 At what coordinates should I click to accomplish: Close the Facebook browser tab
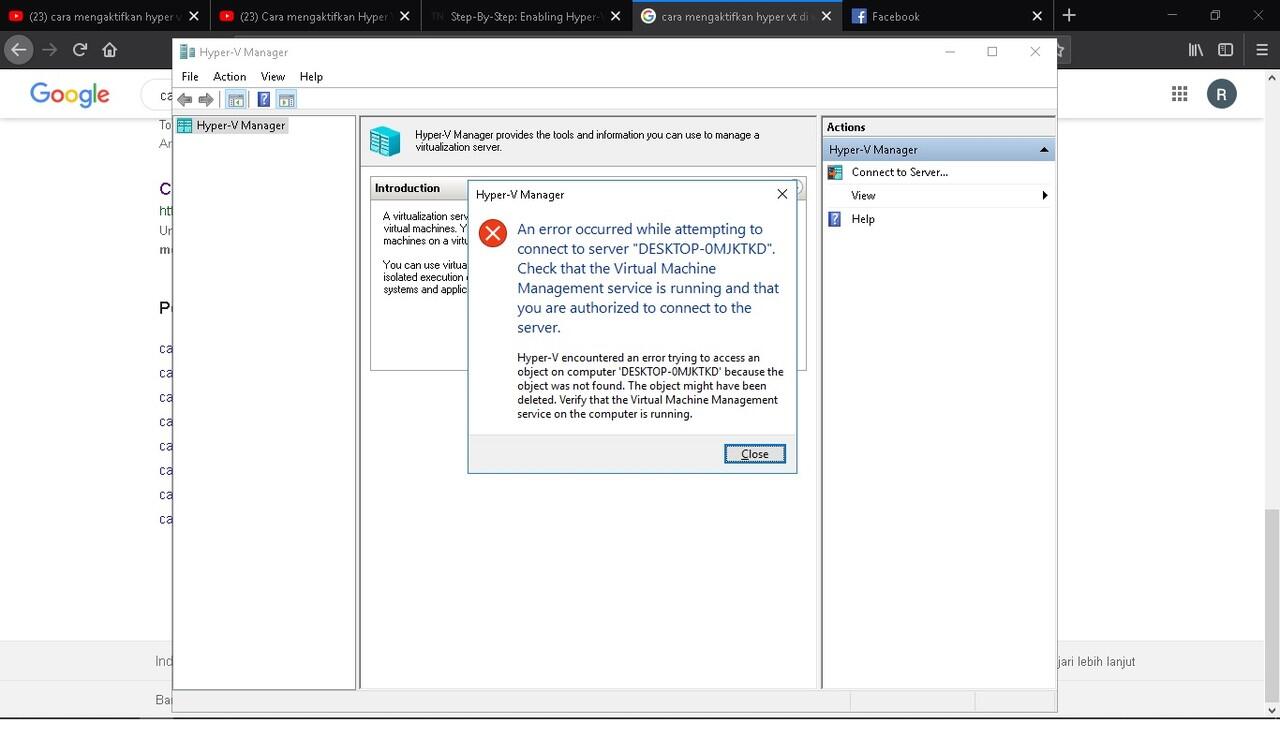(1037, 16)
